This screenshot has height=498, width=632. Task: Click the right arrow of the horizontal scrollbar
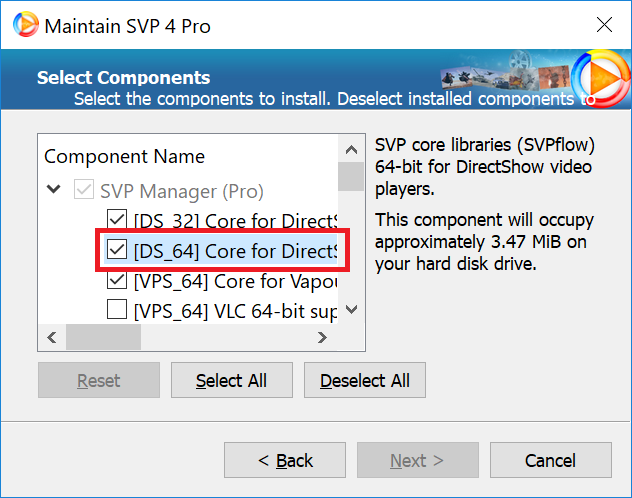pos(321,338)
